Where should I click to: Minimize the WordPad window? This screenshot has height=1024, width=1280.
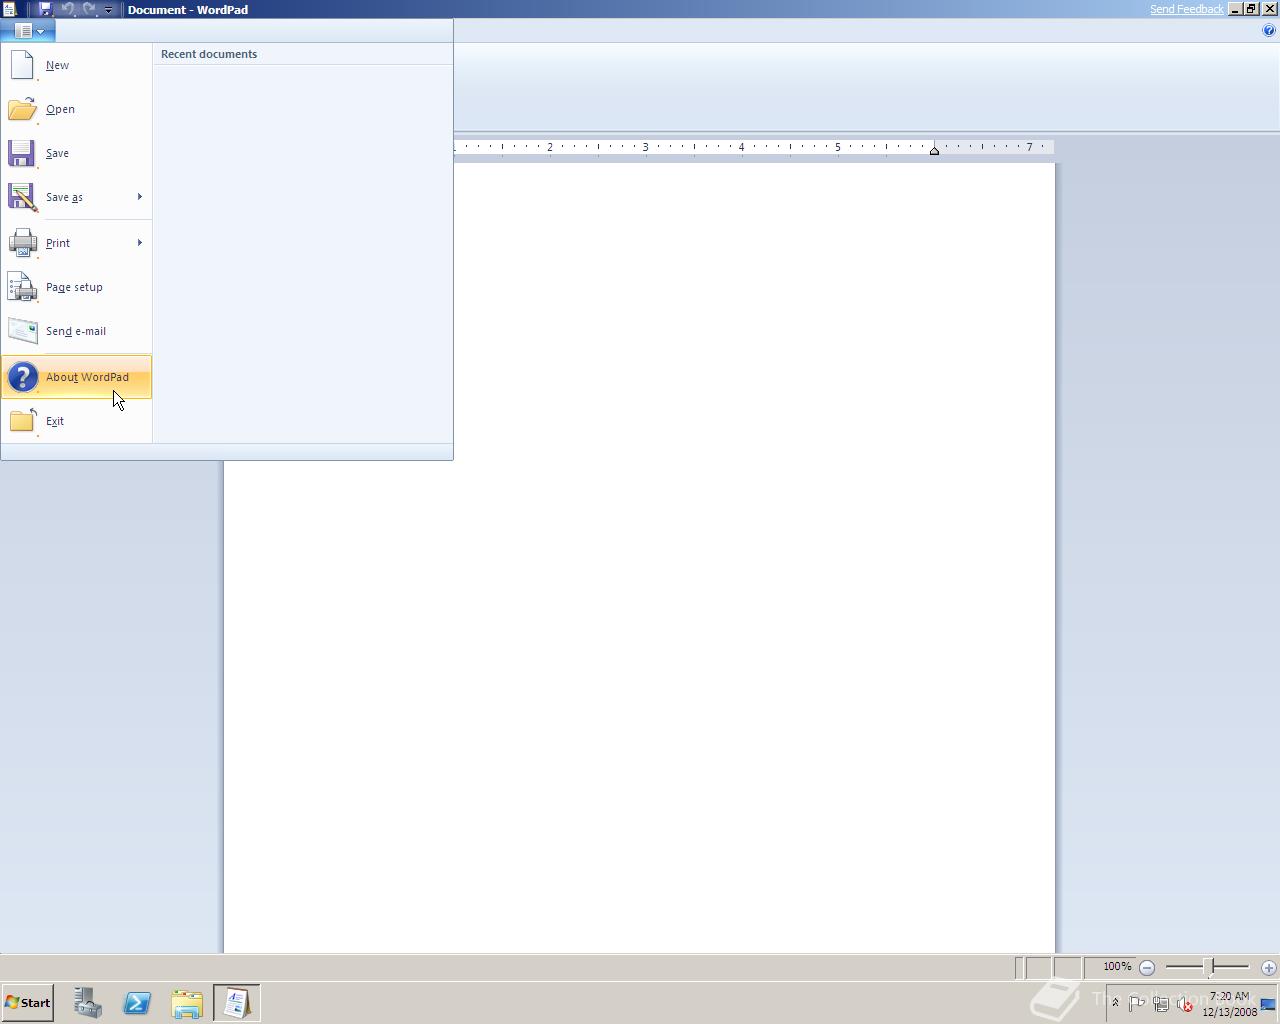(x=1235, y=9)
